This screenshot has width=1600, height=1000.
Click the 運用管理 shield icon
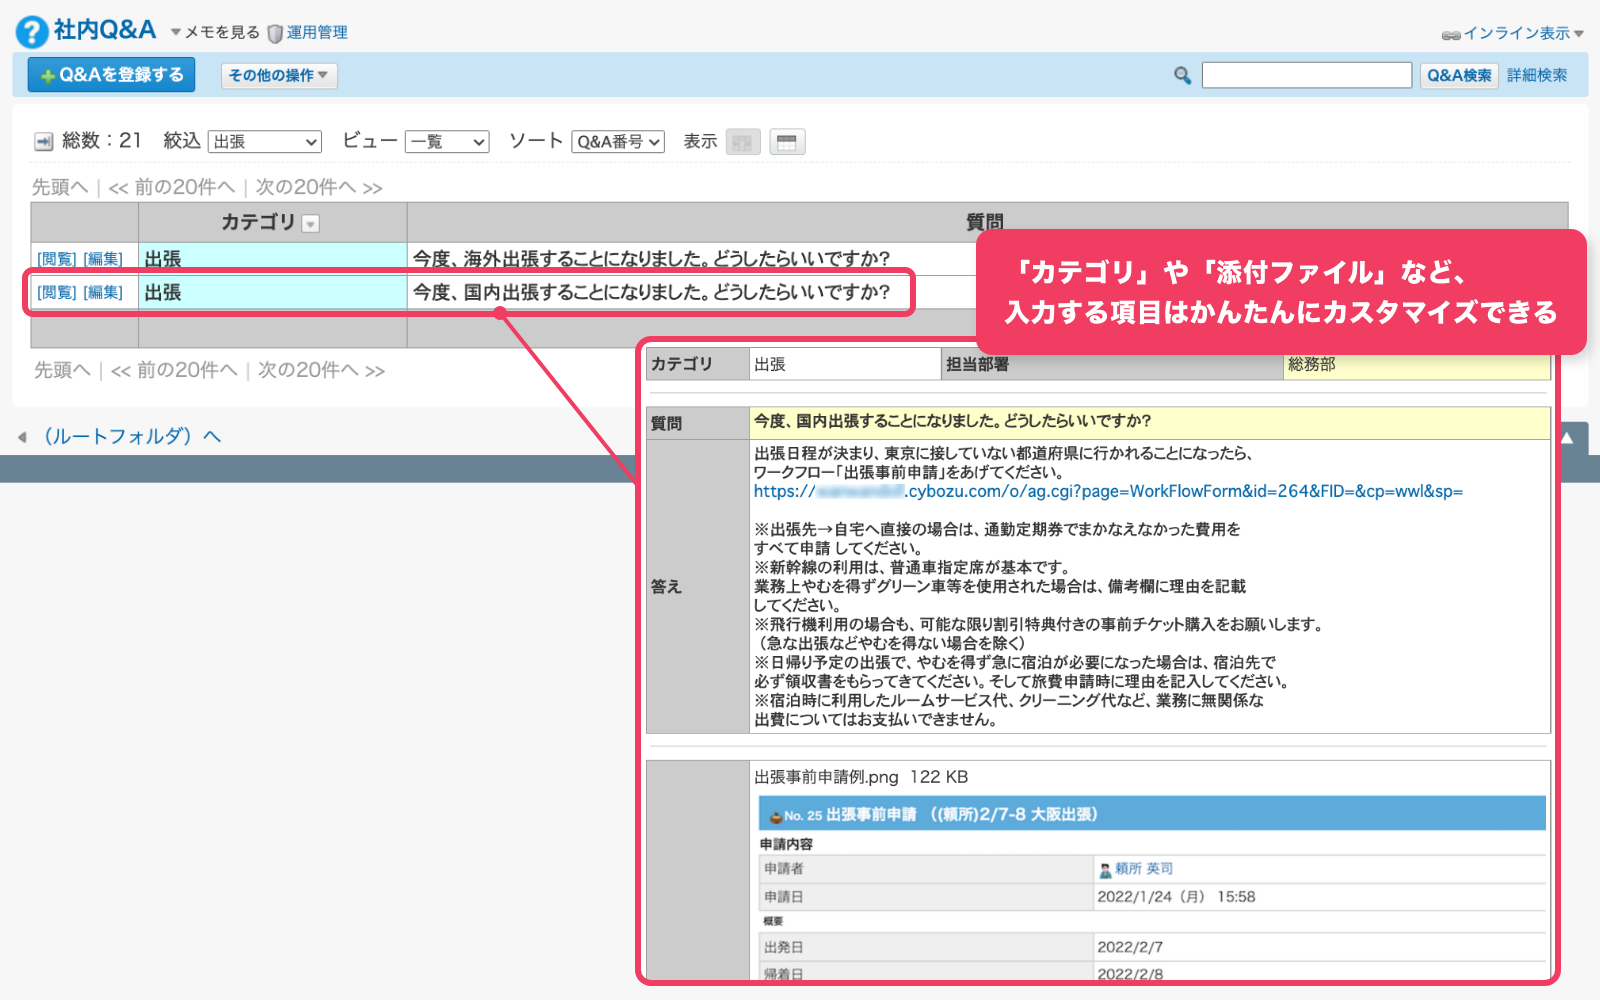coord(275,33)
